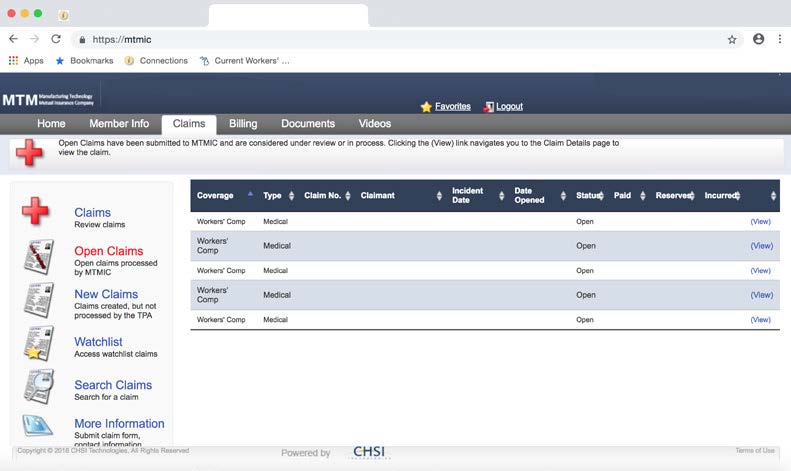Click the More Information laptop icon

[x=38, y=425]
